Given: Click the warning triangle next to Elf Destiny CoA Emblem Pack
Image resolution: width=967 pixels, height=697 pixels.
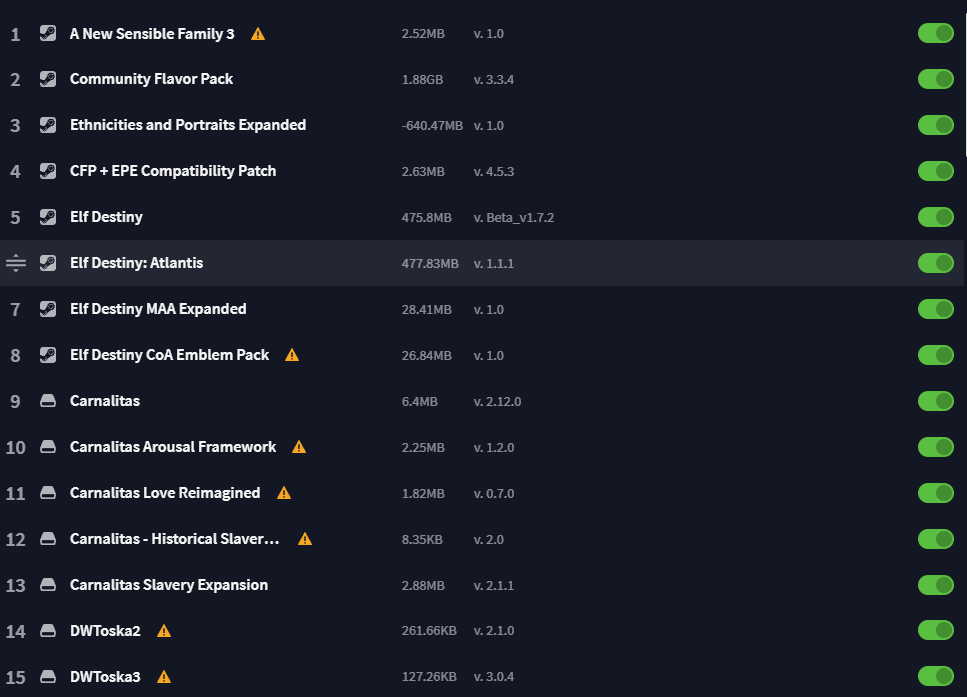Looking at the screenshot, I should point(292,355).
